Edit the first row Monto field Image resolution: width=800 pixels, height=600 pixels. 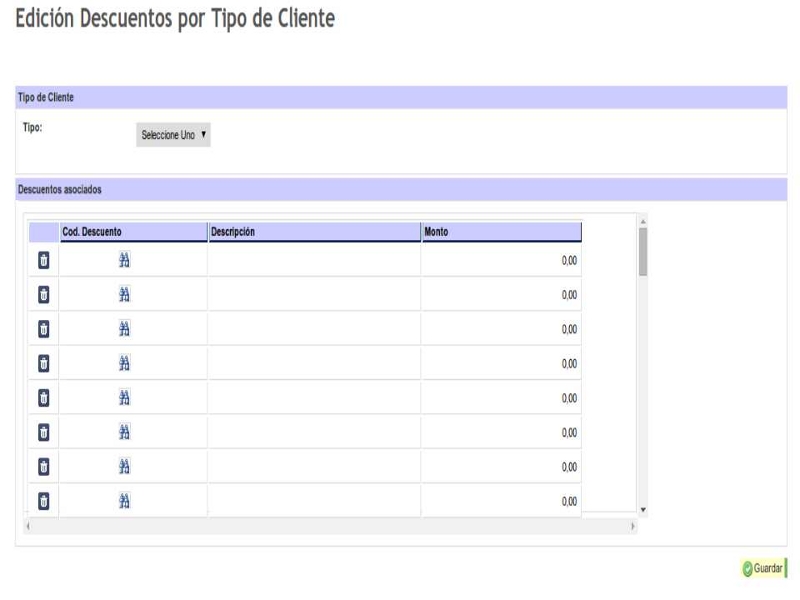pos(501,261)
